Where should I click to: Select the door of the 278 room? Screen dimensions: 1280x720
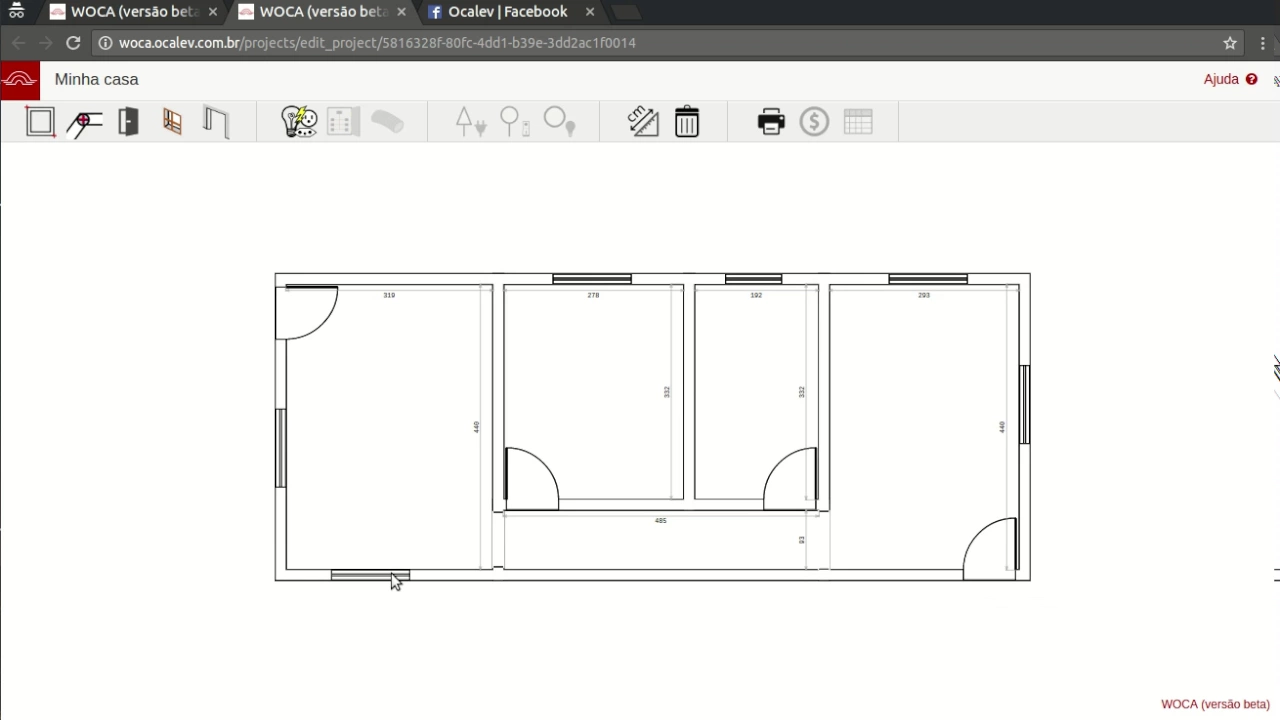pos(531,479)
